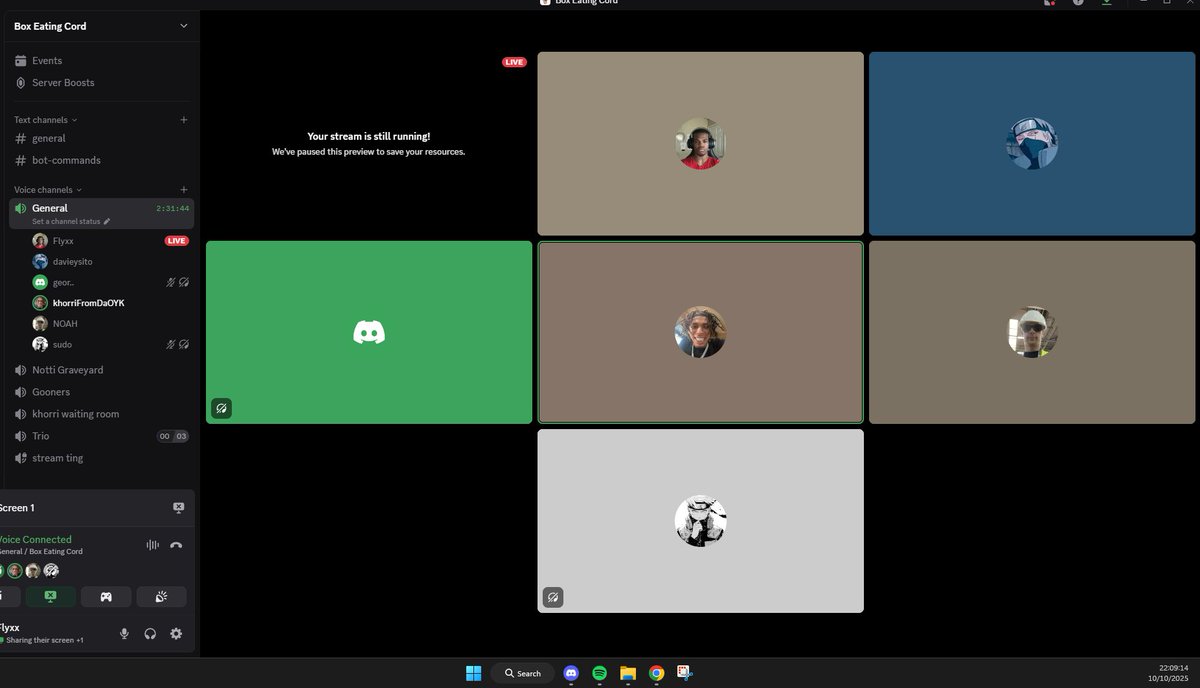Click Set a channel status
Screen dimensions: 1200x688
[x=71, y=221]
